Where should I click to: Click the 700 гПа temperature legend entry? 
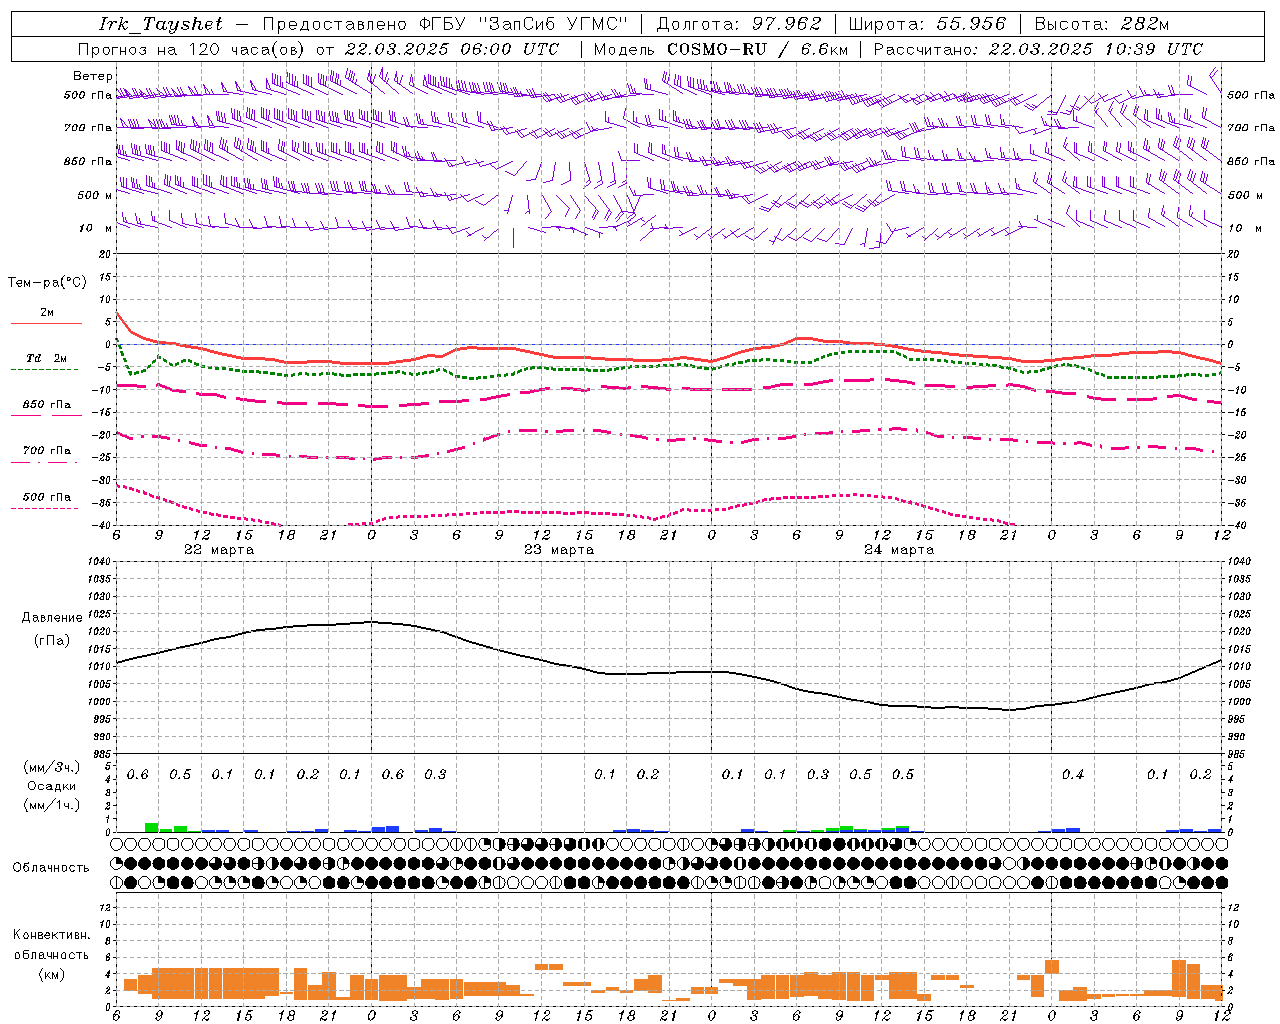coord(47,451)
